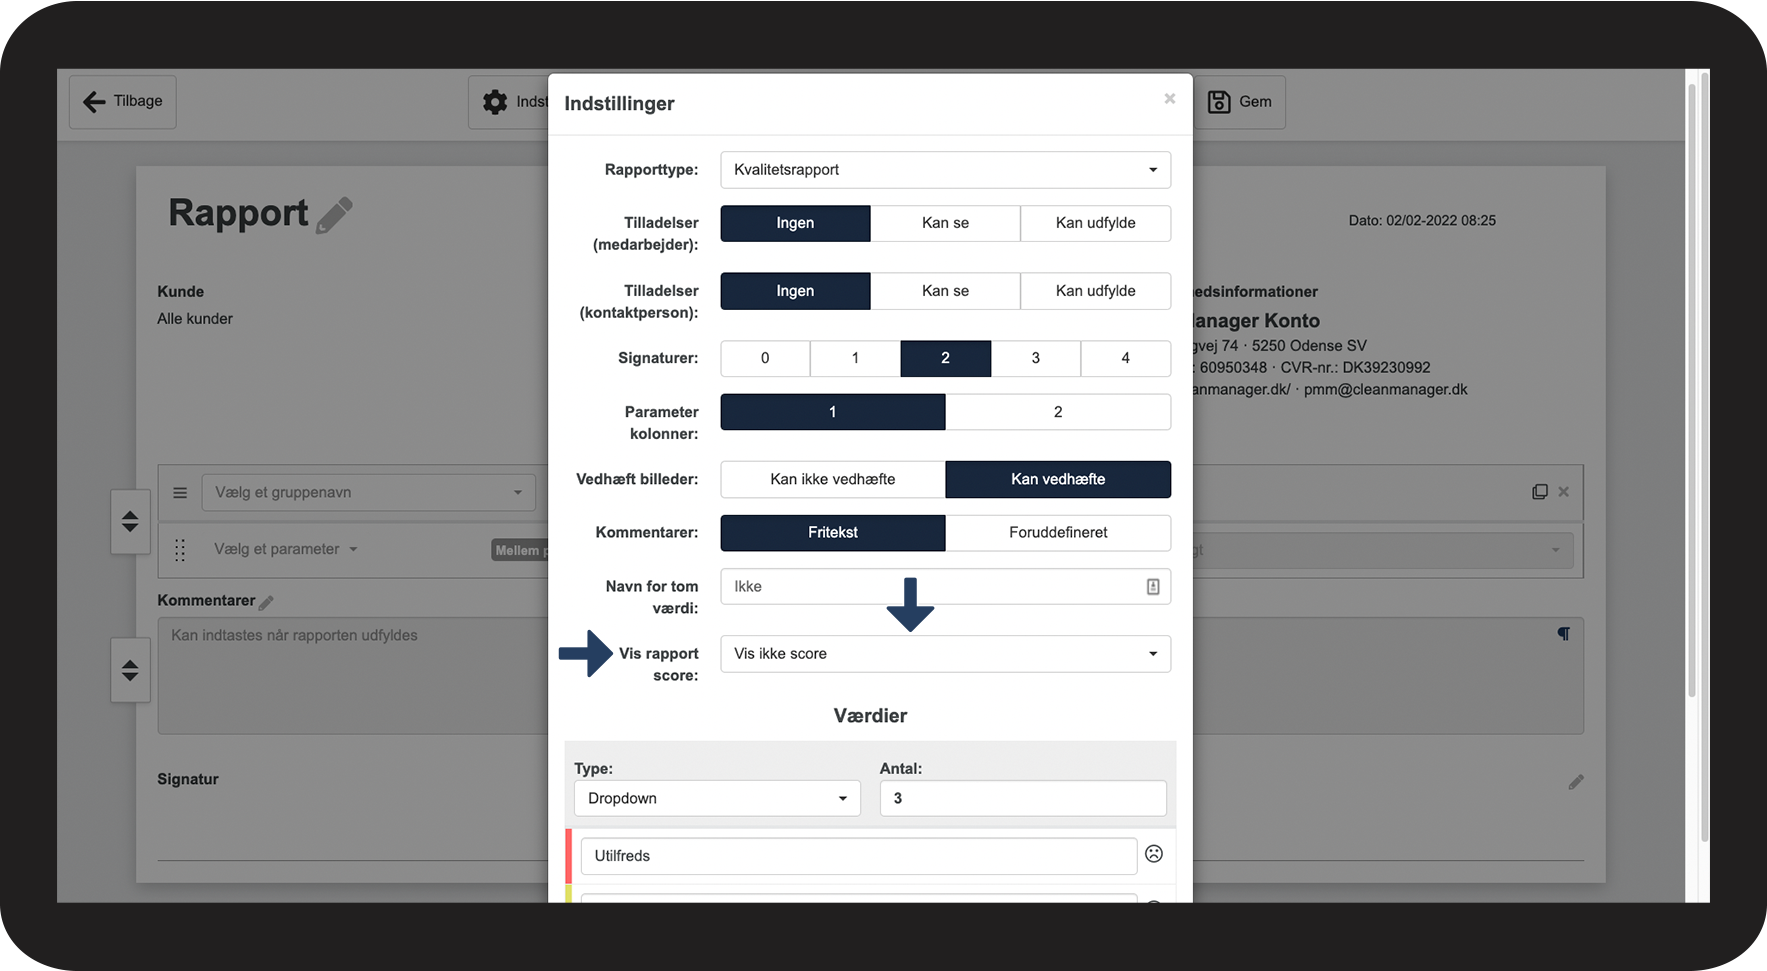This screenshot has height=971, width=1767.
Task: Click the paragraph icon in the comment box
Action: [1563, 634]
